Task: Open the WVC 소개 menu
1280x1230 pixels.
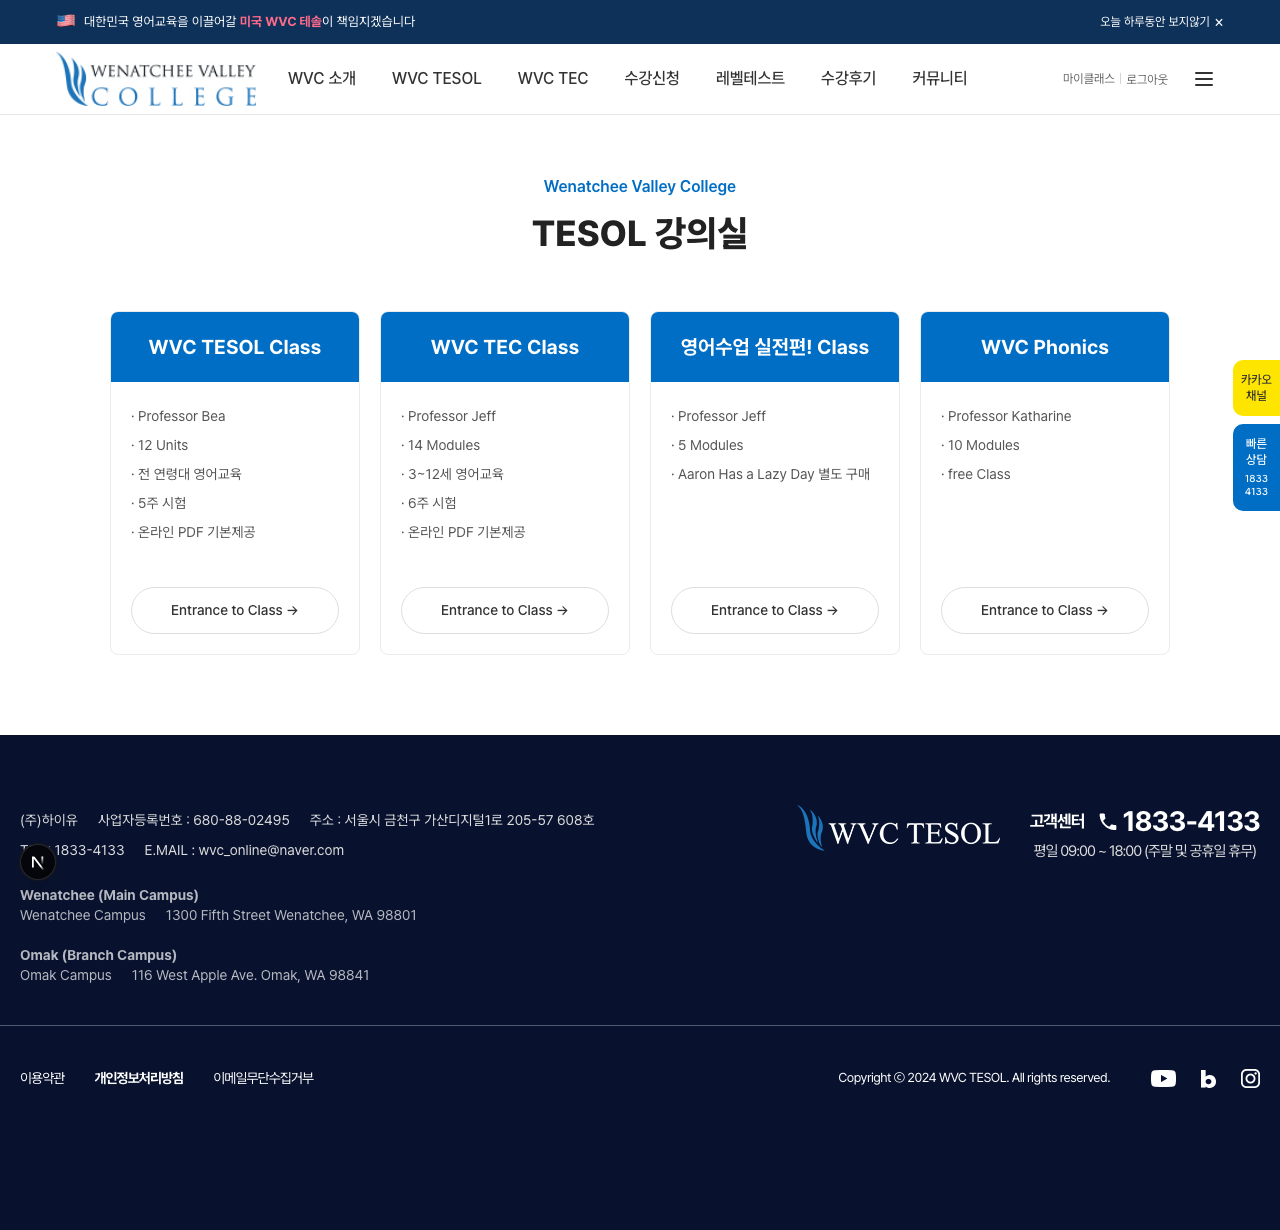Action: pos(322,78)
